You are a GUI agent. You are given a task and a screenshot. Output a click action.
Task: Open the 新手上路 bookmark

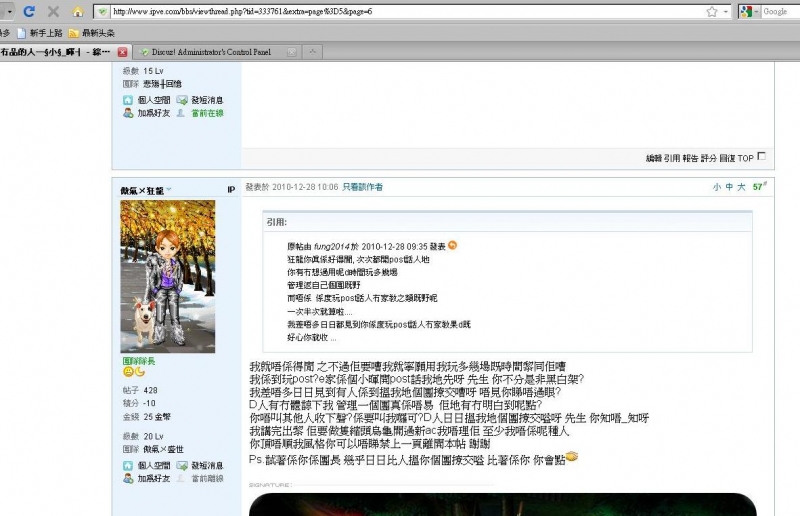click(41, 32)
